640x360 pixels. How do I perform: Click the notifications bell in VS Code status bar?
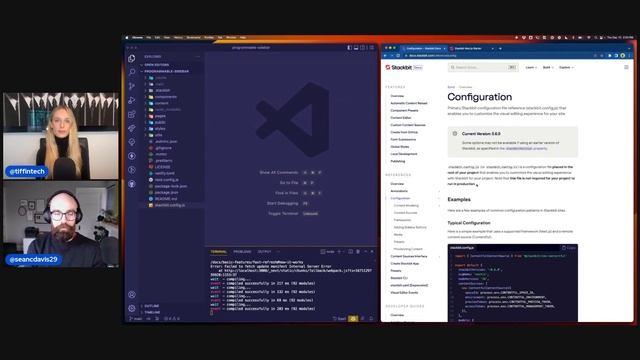371,319
